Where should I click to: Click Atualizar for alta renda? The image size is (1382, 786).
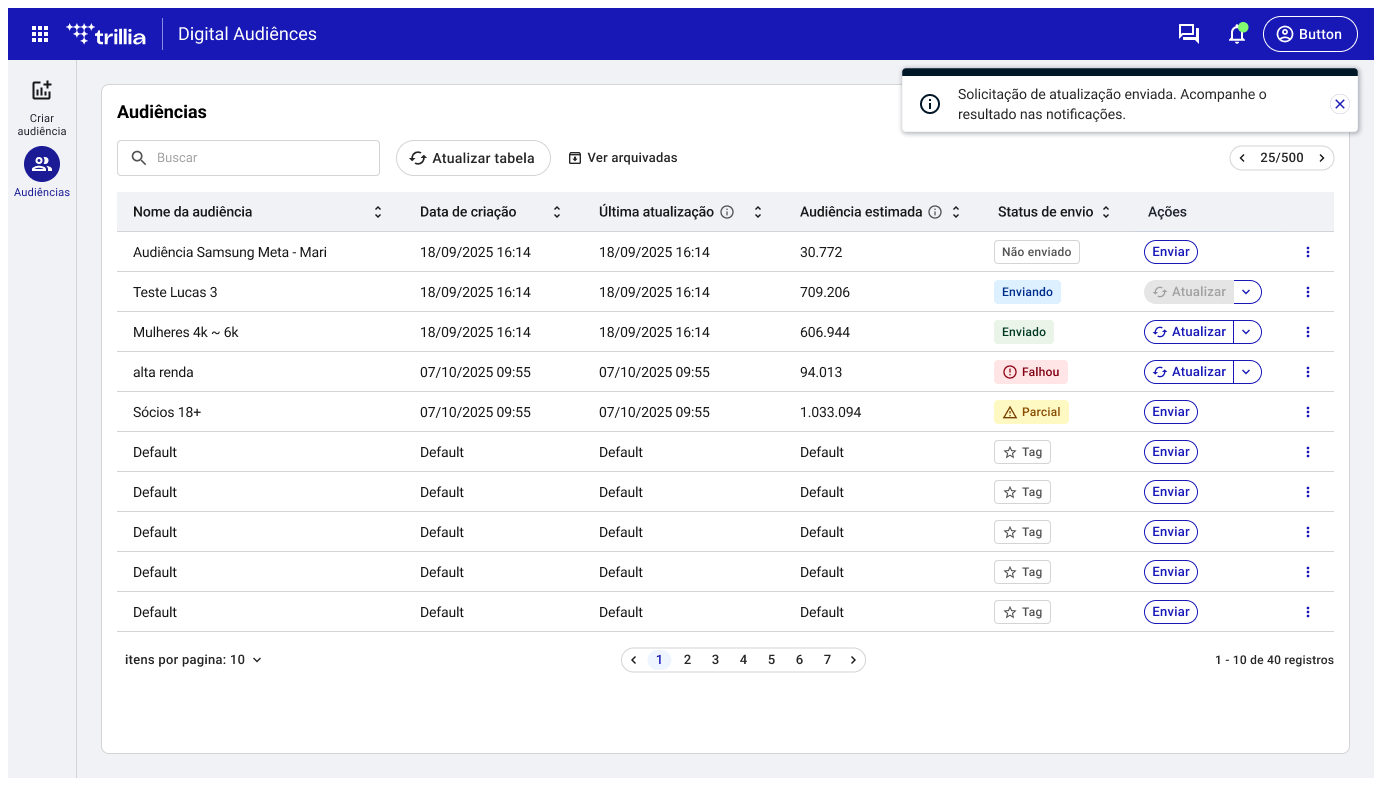pyautogui.click(x=1189, y=372)
